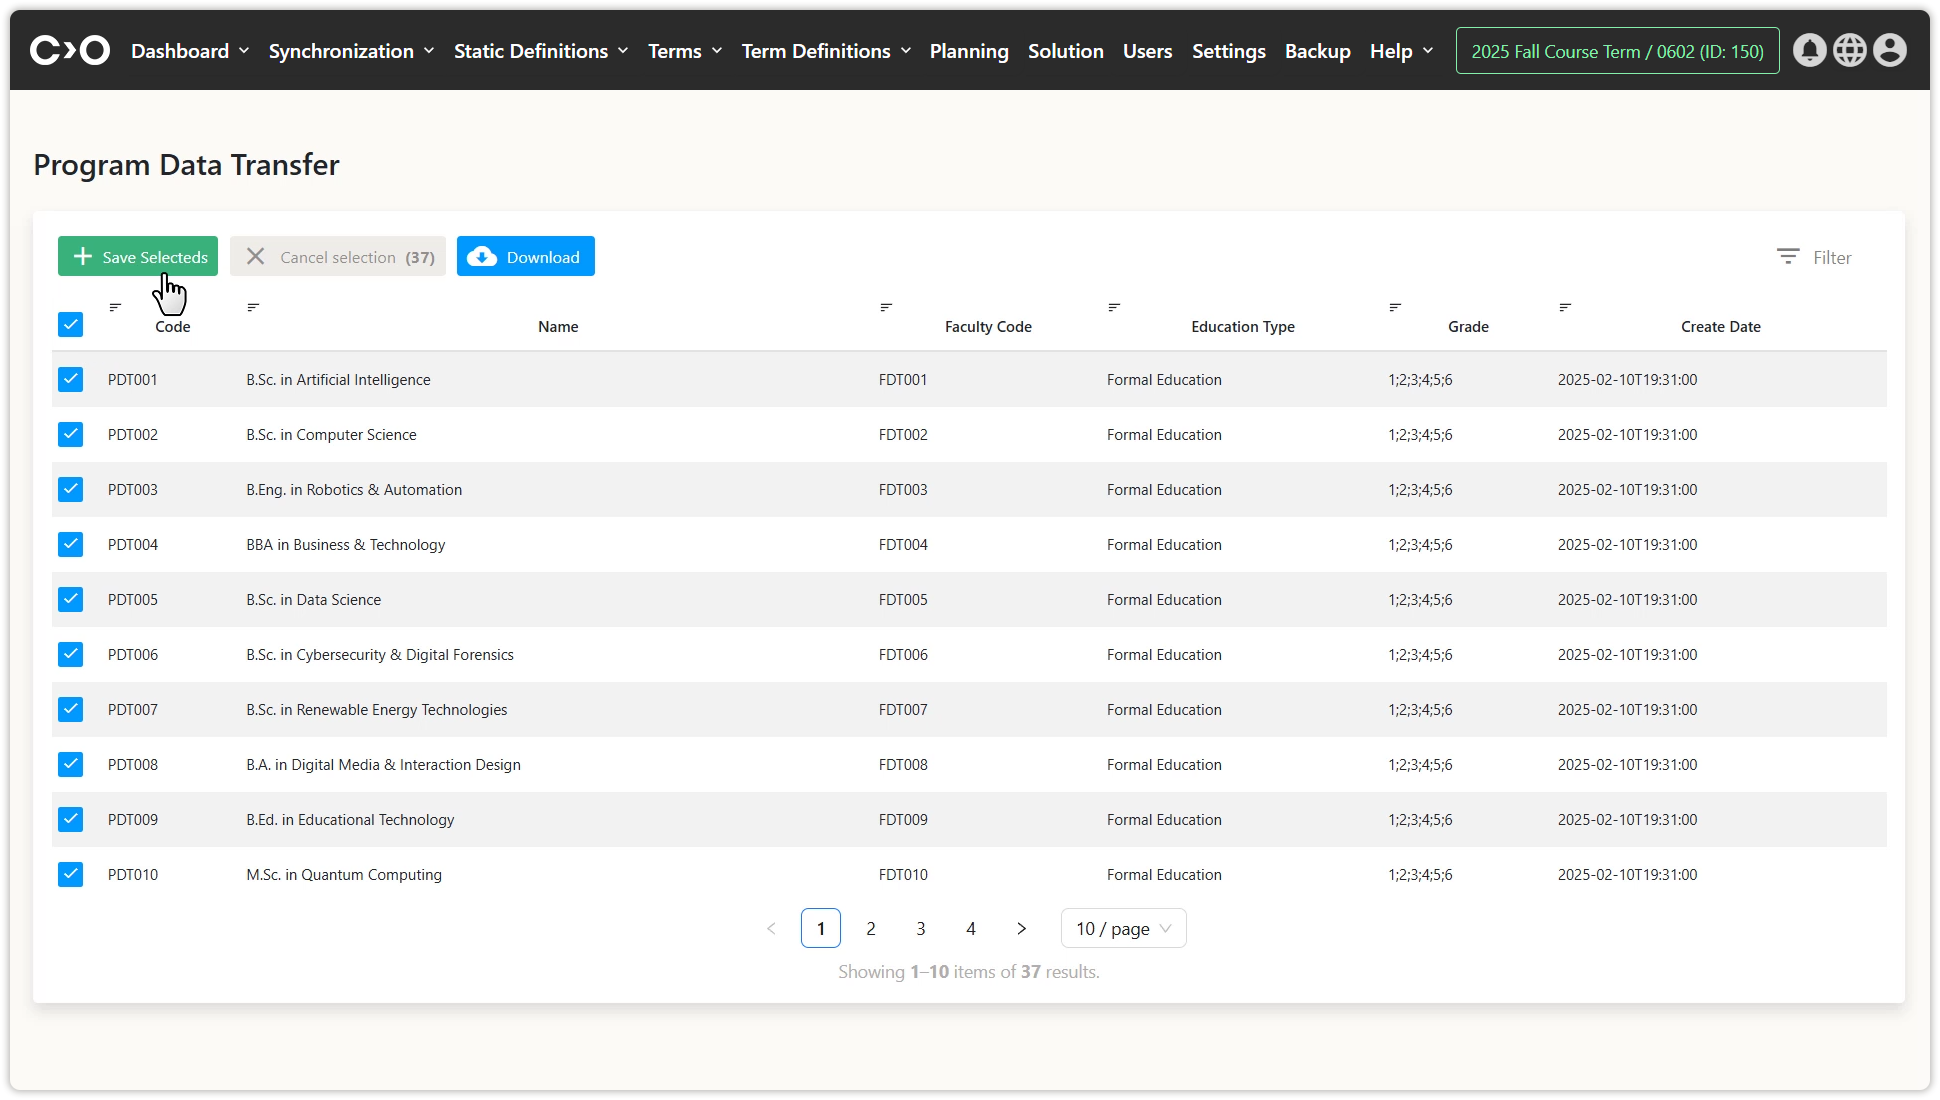Click the app logo in navbar
1940x1100 pixels.
pos(70,50)
